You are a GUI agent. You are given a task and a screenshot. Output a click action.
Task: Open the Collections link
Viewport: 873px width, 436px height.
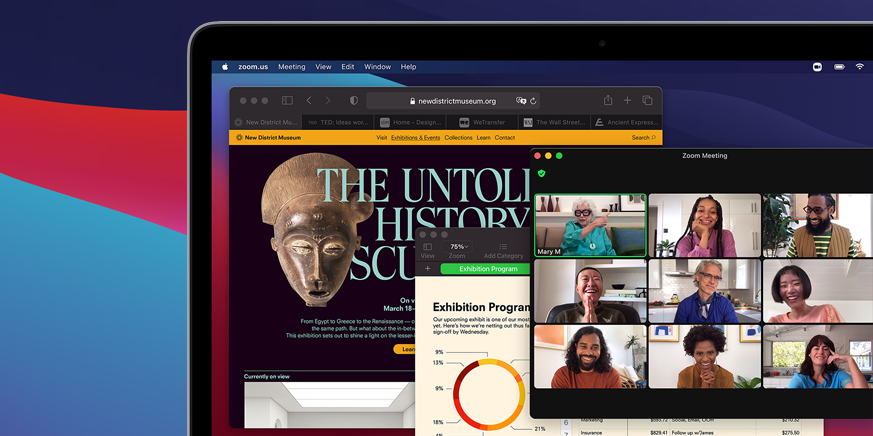(458, 138)
